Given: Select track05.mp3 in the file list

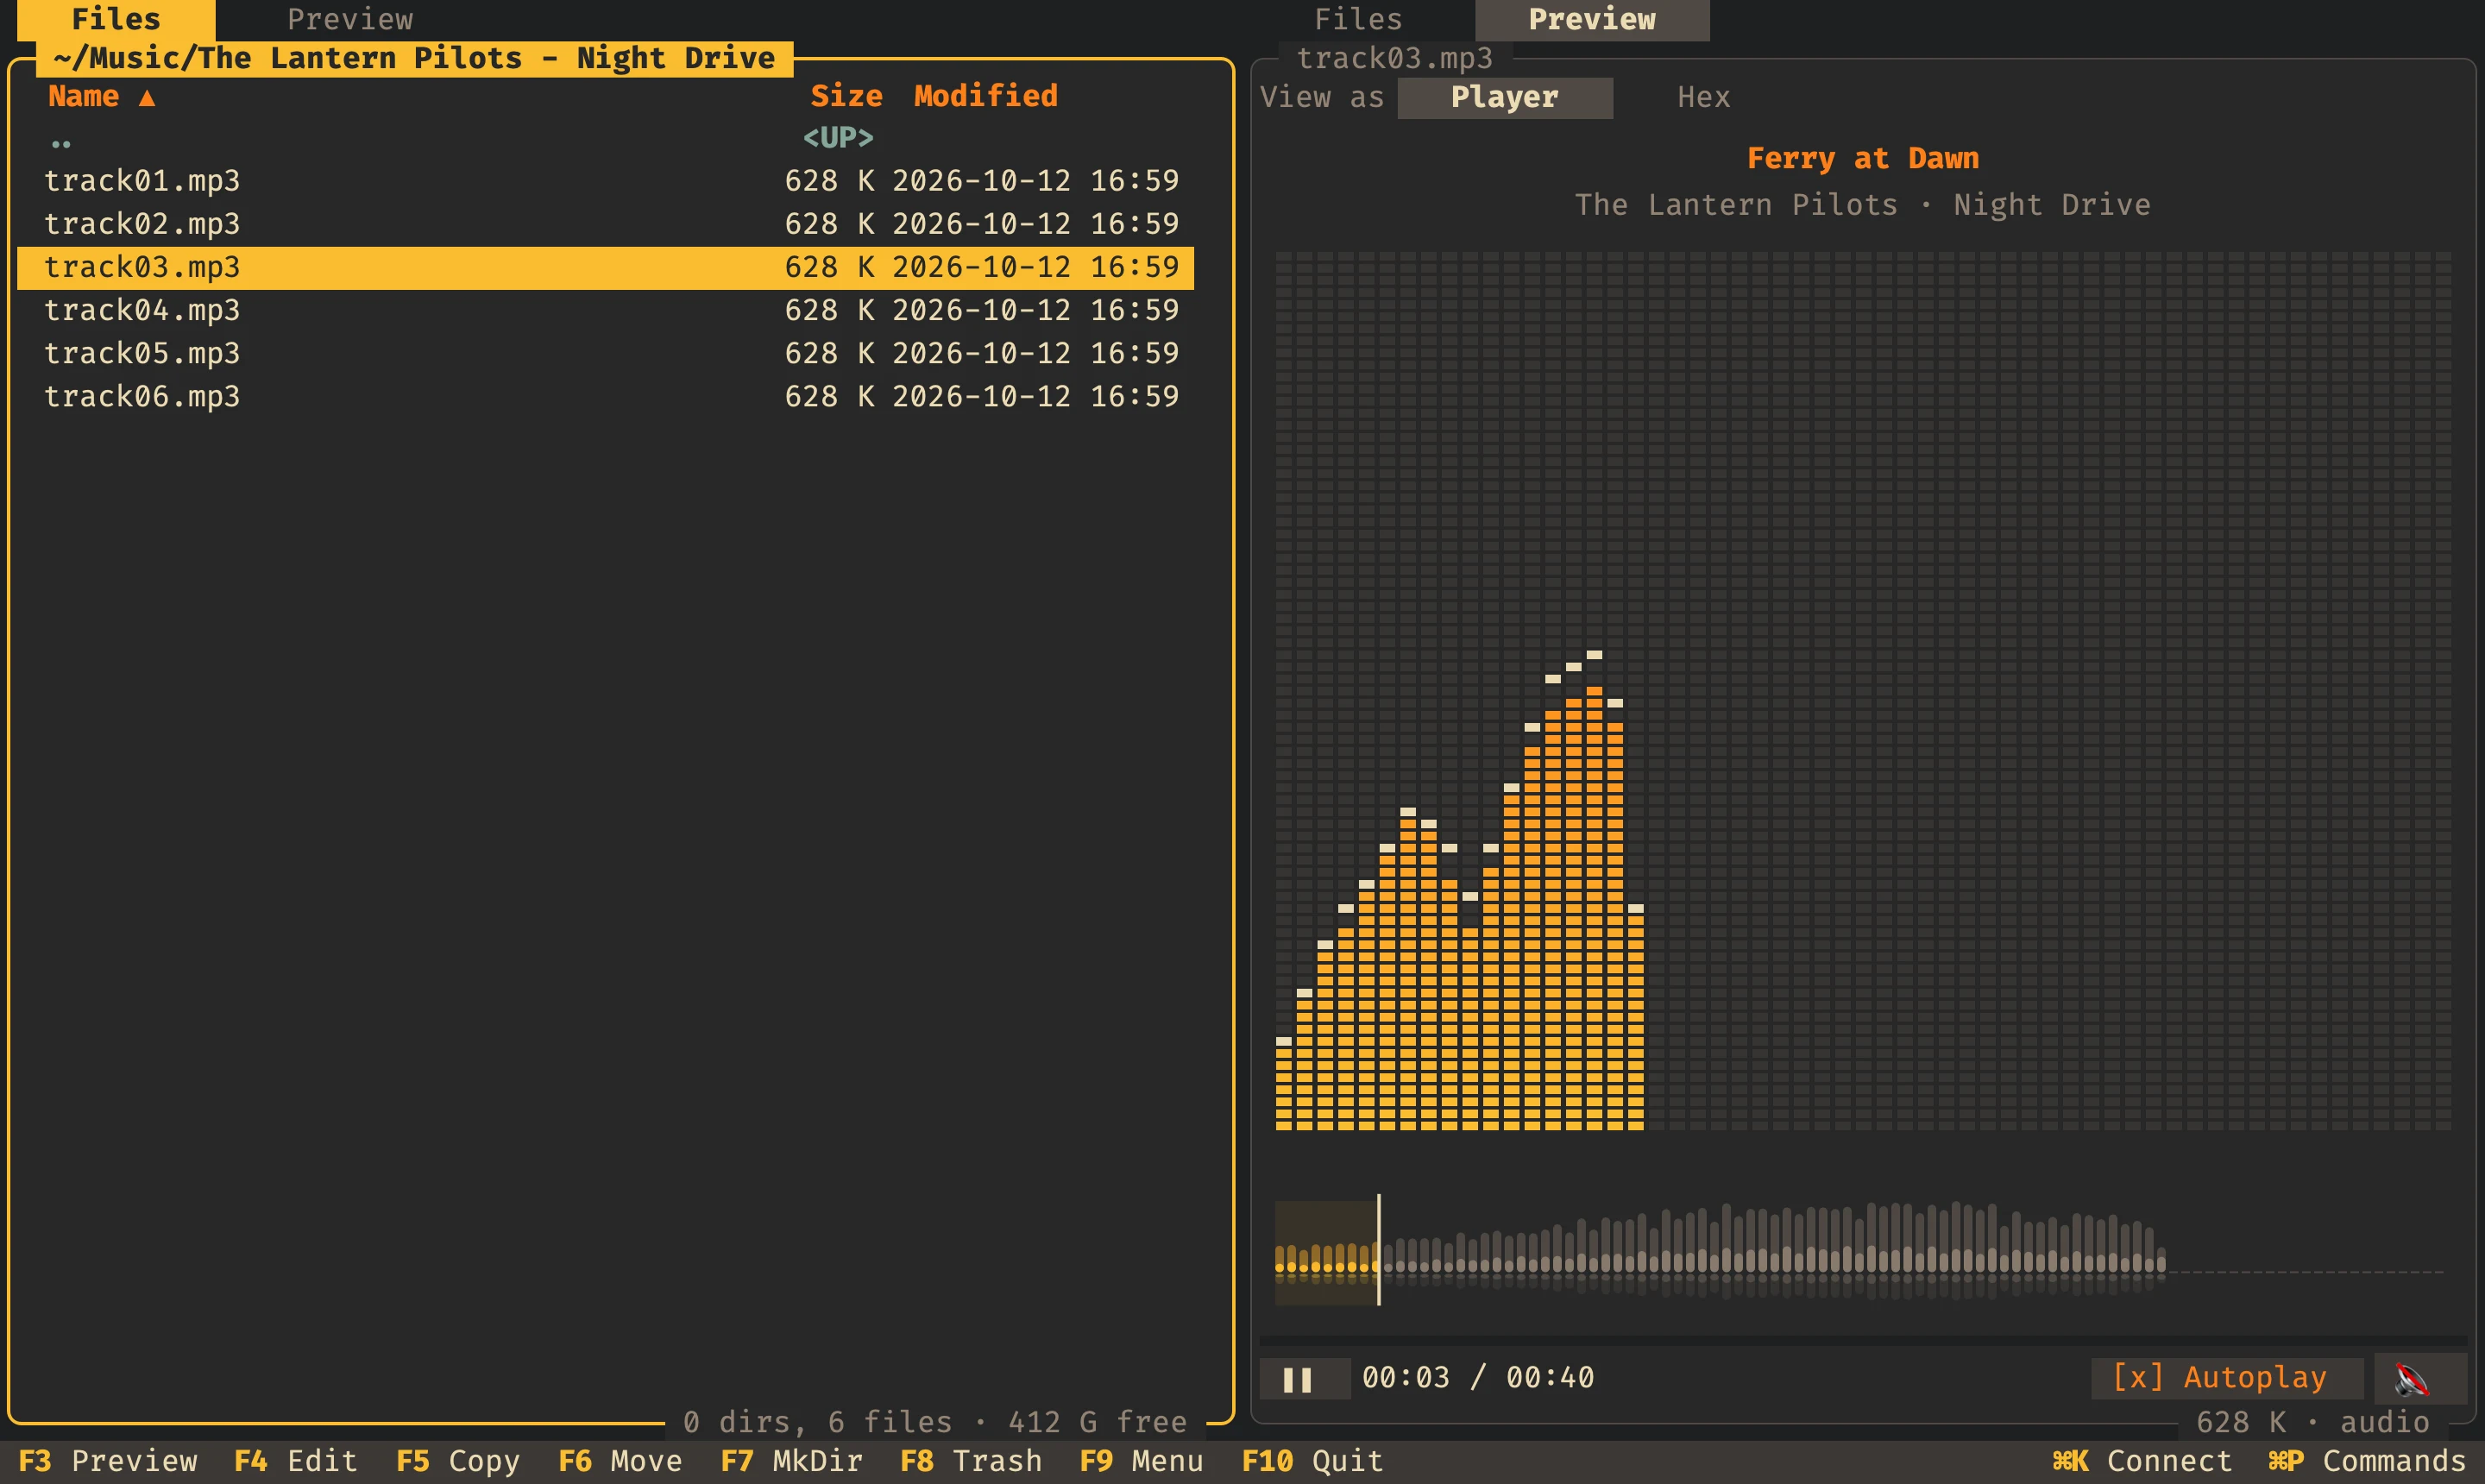Looking at the screenshot, I should tap(606, 353).
